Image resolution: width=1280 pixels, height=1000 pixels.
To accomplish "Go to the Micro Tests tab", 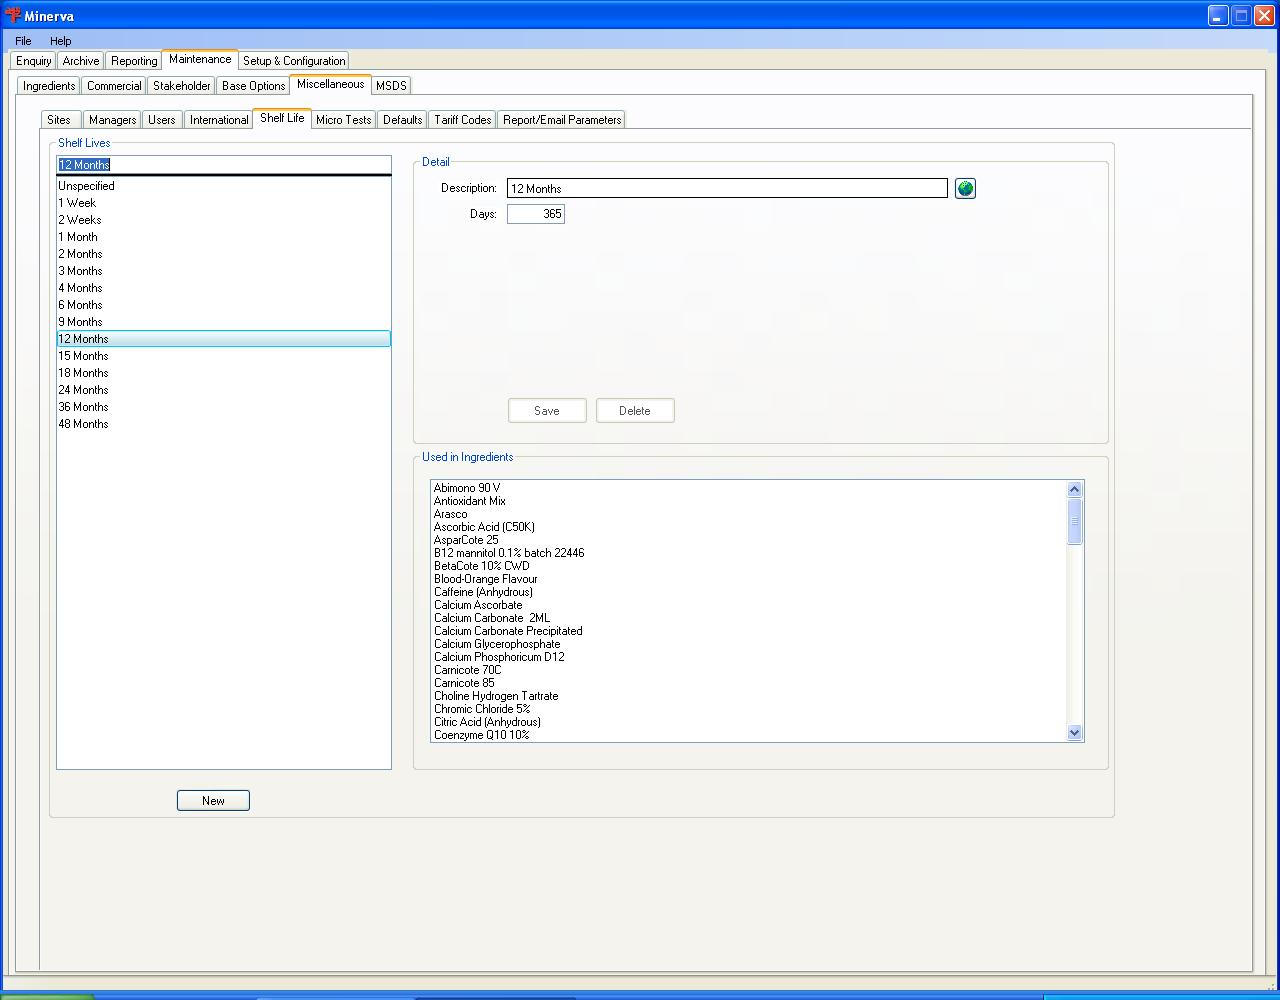I will tap(344, 120).
